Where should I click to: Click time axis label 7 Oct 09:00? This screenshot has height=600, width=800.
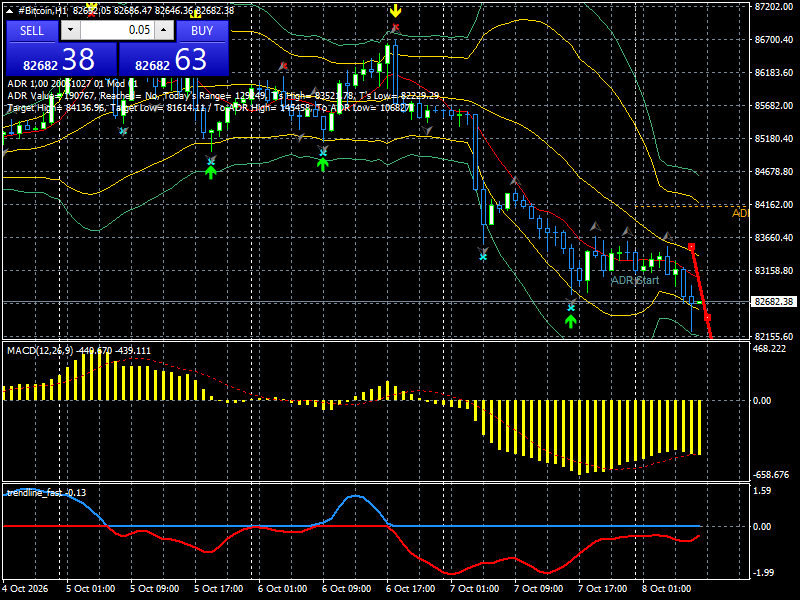pos(538,588)
